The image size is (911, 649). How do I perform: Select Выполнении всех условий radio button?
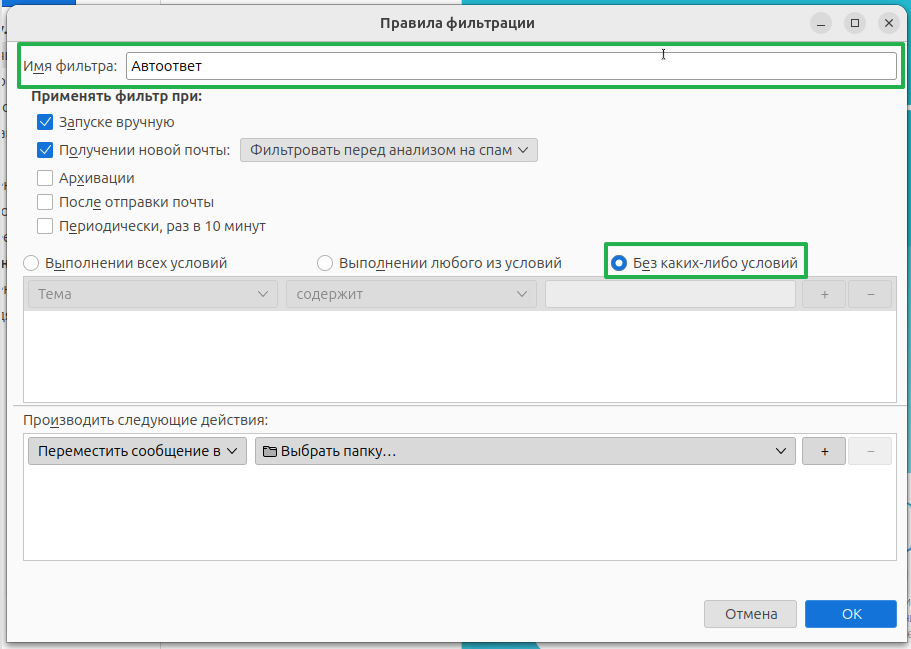[31, 263]
